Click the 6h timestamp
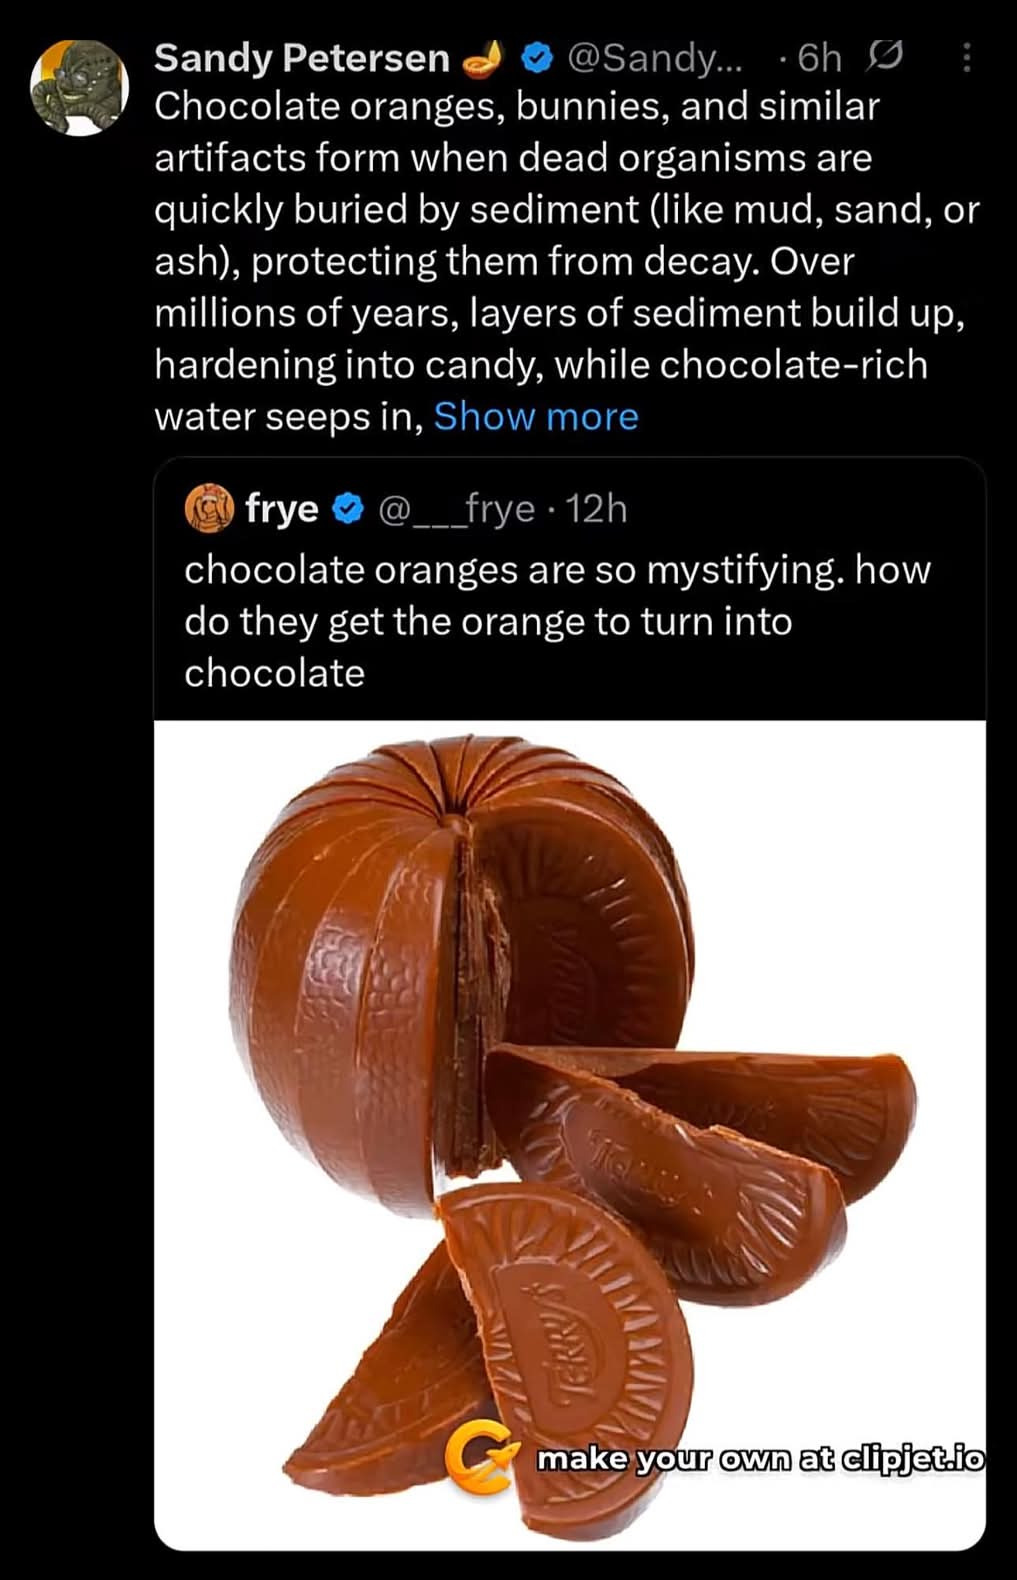This screenshot has width=1017, height=1580. tap(819, 59)
